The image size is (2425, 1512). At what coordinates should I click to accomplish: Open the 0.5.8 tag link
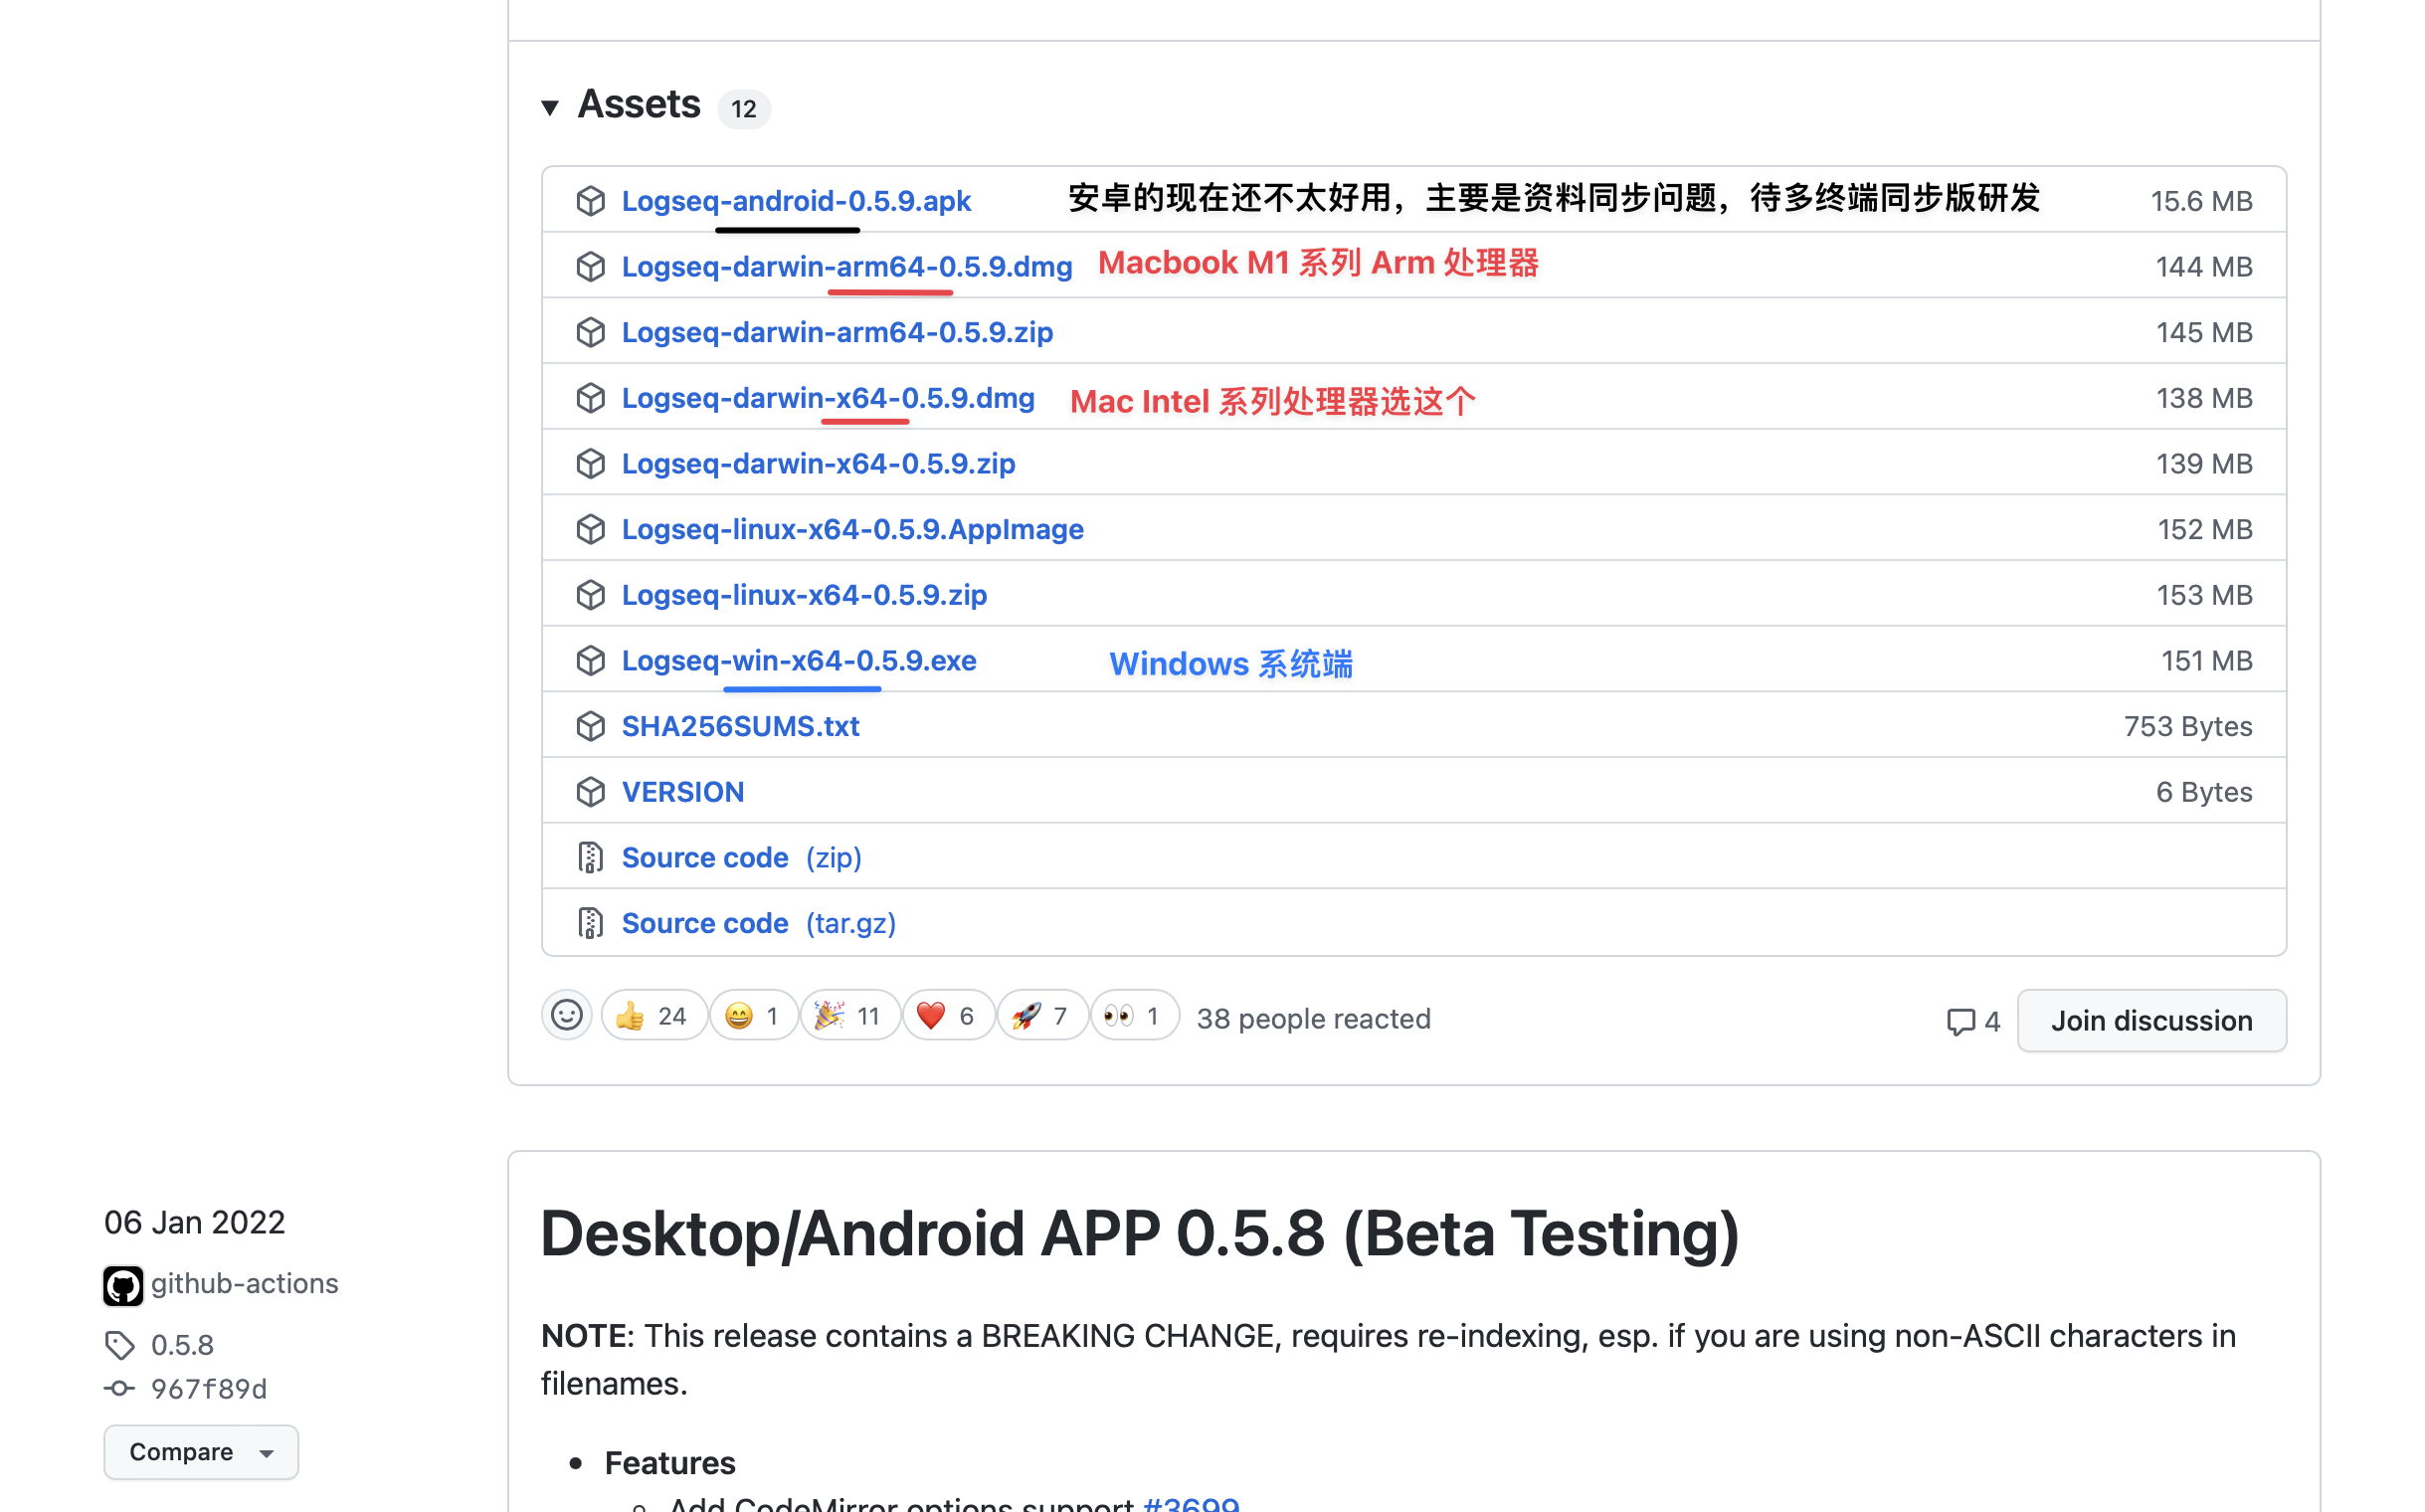pos(183,1345)
